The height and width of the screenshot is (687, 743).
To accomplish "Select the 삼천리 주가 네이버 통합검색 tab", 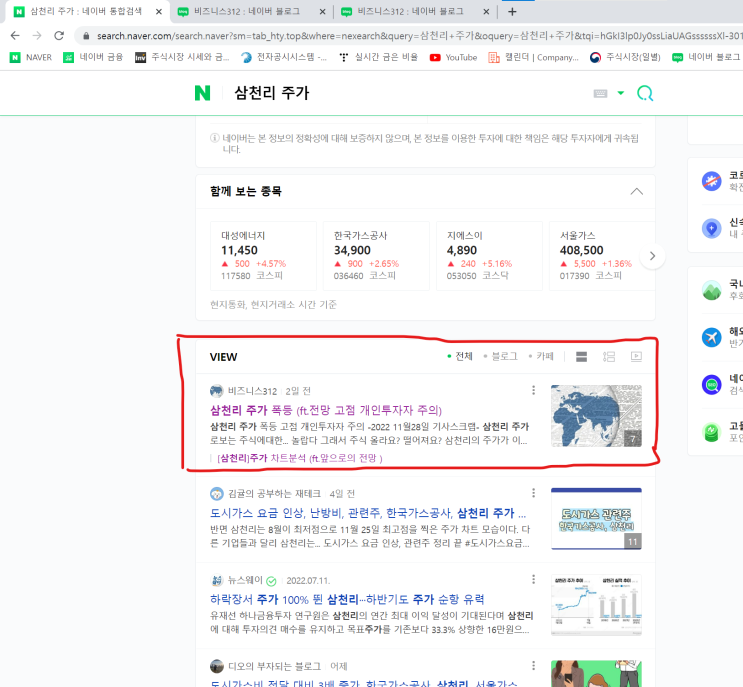I will (x=85, y=12).
